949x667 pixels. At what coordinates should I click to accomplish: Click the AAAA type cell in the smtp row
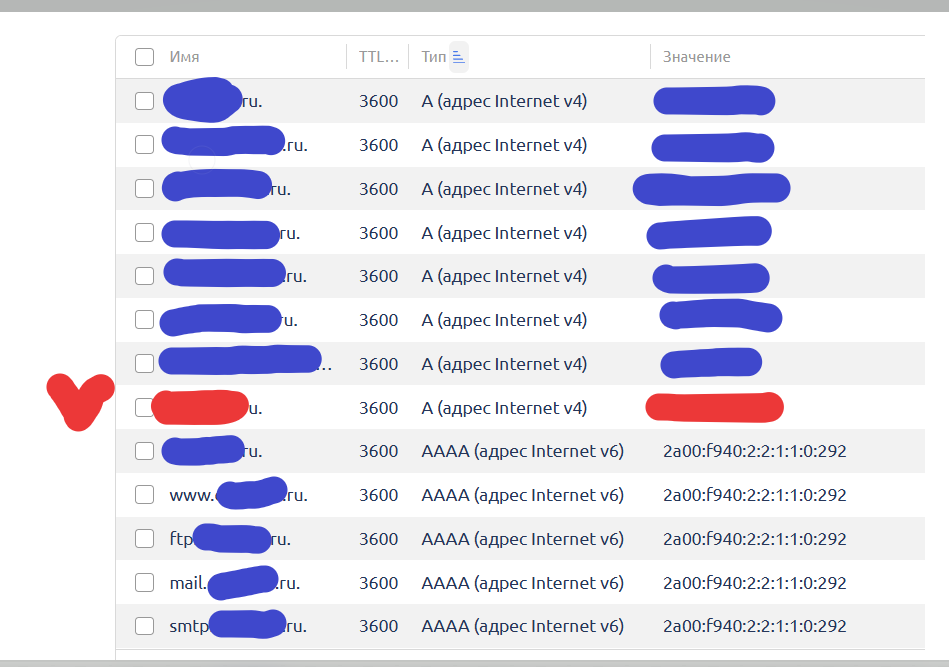pyautogui.click(x=522, y=626)
